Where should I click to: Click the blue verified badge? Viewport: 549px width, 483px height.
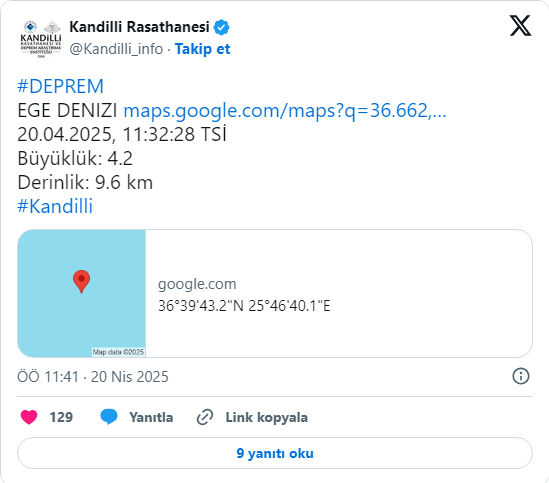point(221,27)
